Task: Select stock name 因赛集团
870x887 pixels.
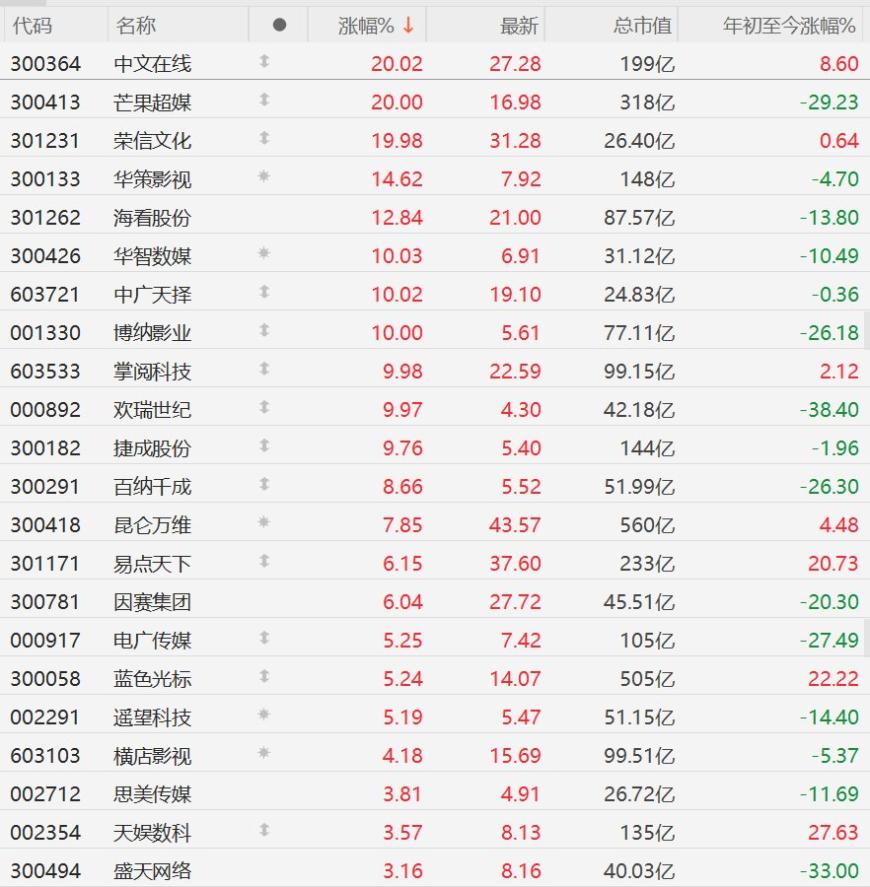Action: coord(152,602)
